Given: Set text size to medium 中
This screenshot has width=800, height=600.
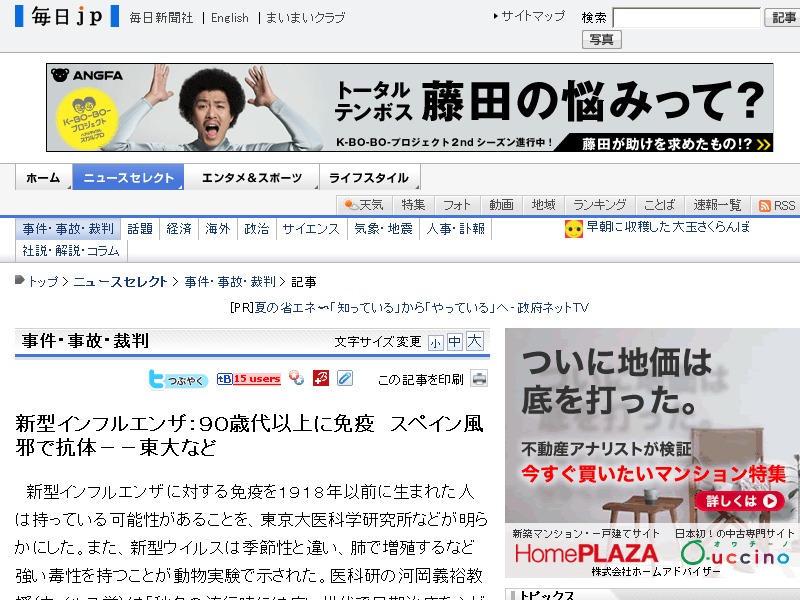Looking at the screenshot, I should pos(455,341).
